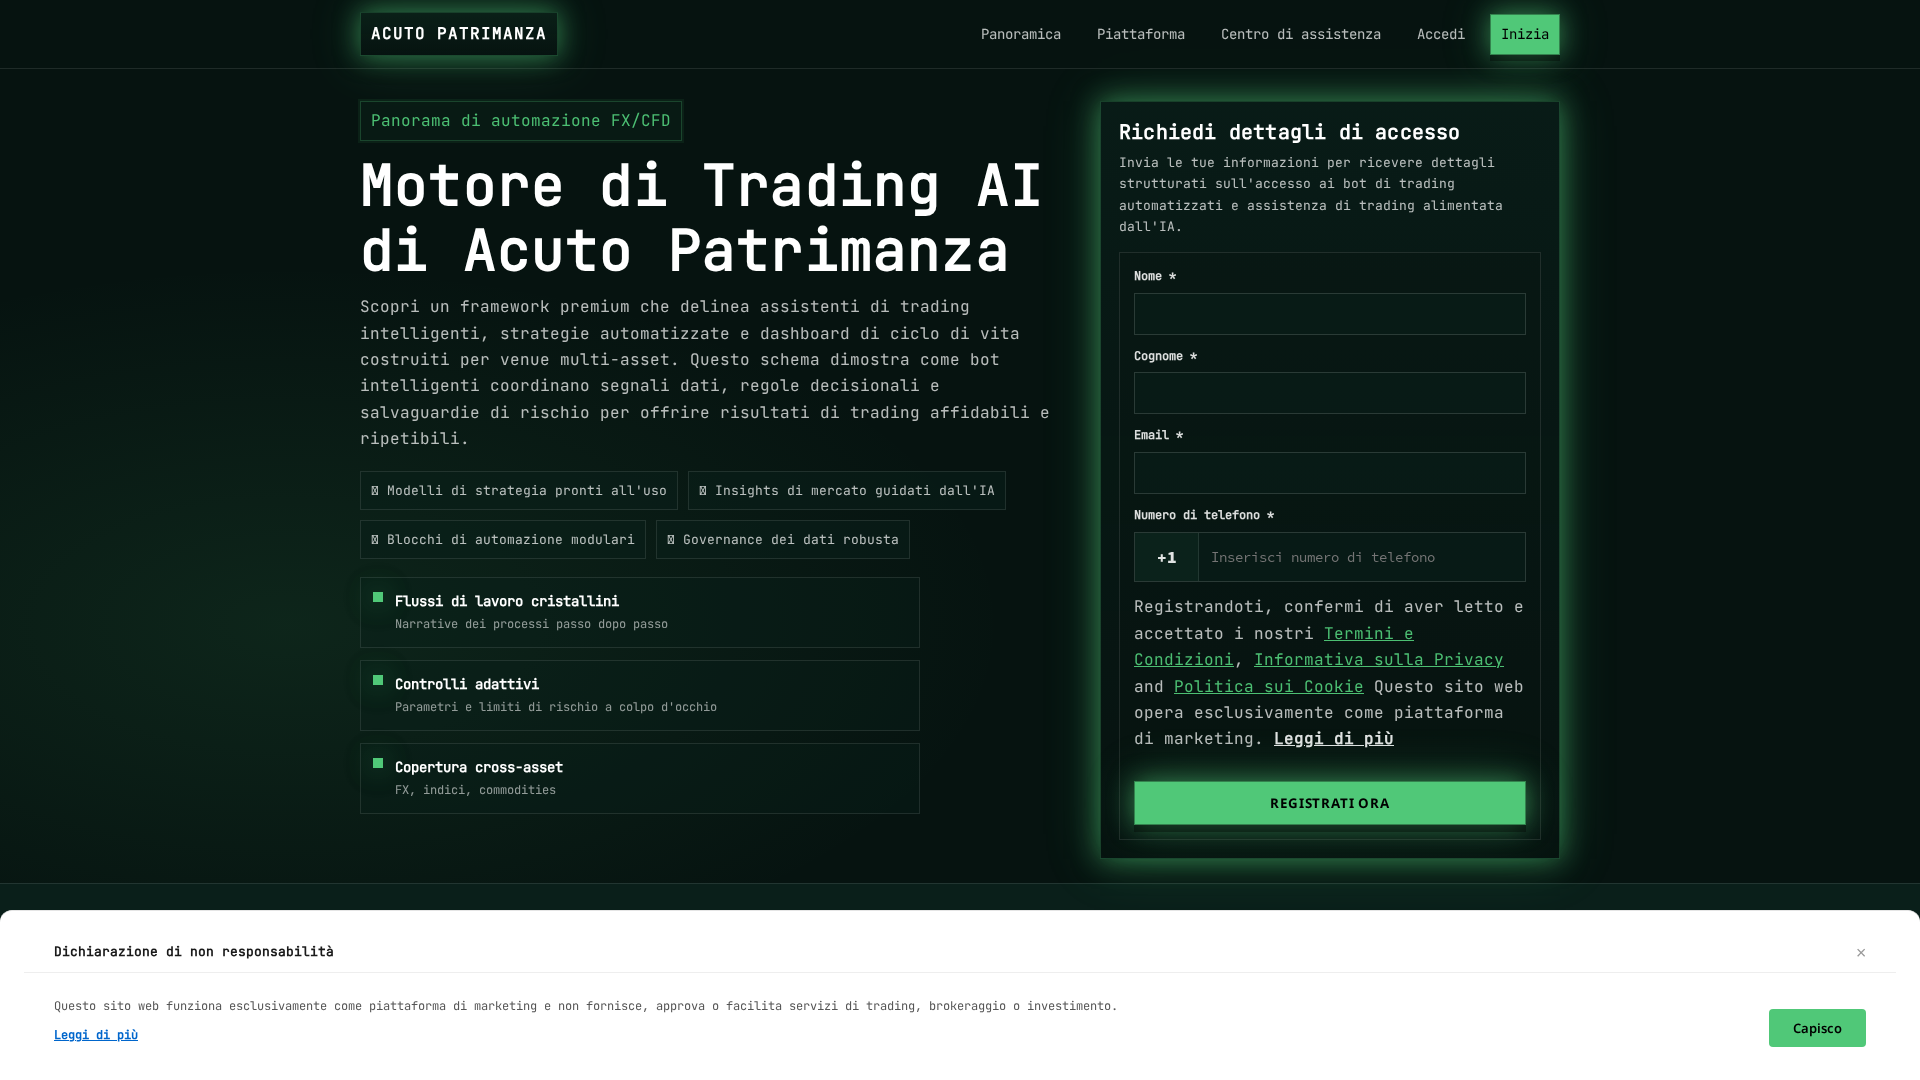Click the Capisco button
The height and width of the screenshot is (1080, 1920).
point(1816,1028)
